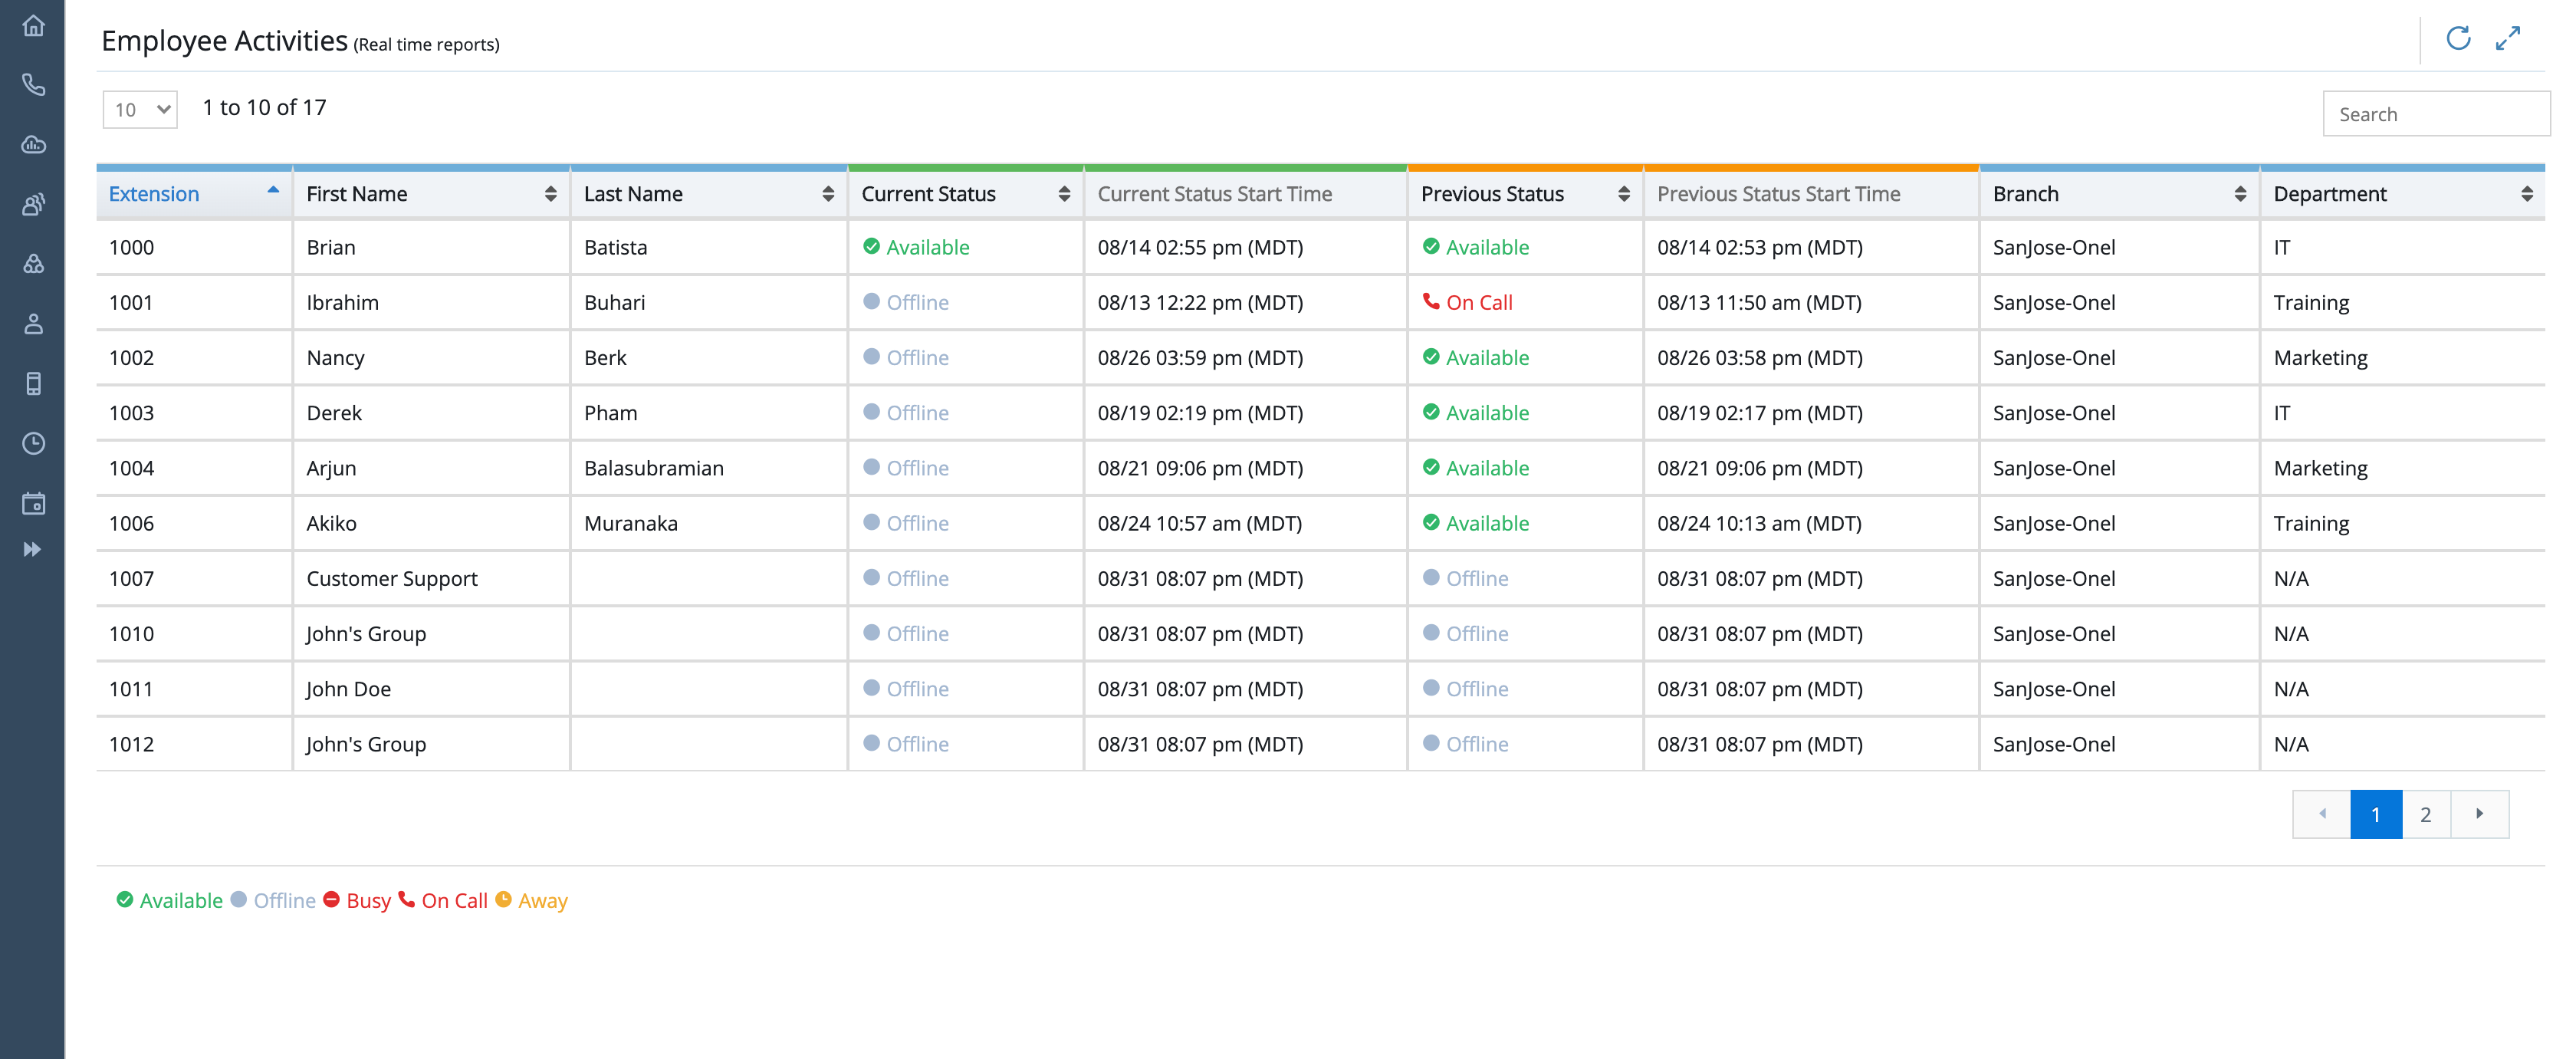This screenshot has height=1059, width=2576.
Task: Click the Offline legend icon
Action: (x=238, y=899)
